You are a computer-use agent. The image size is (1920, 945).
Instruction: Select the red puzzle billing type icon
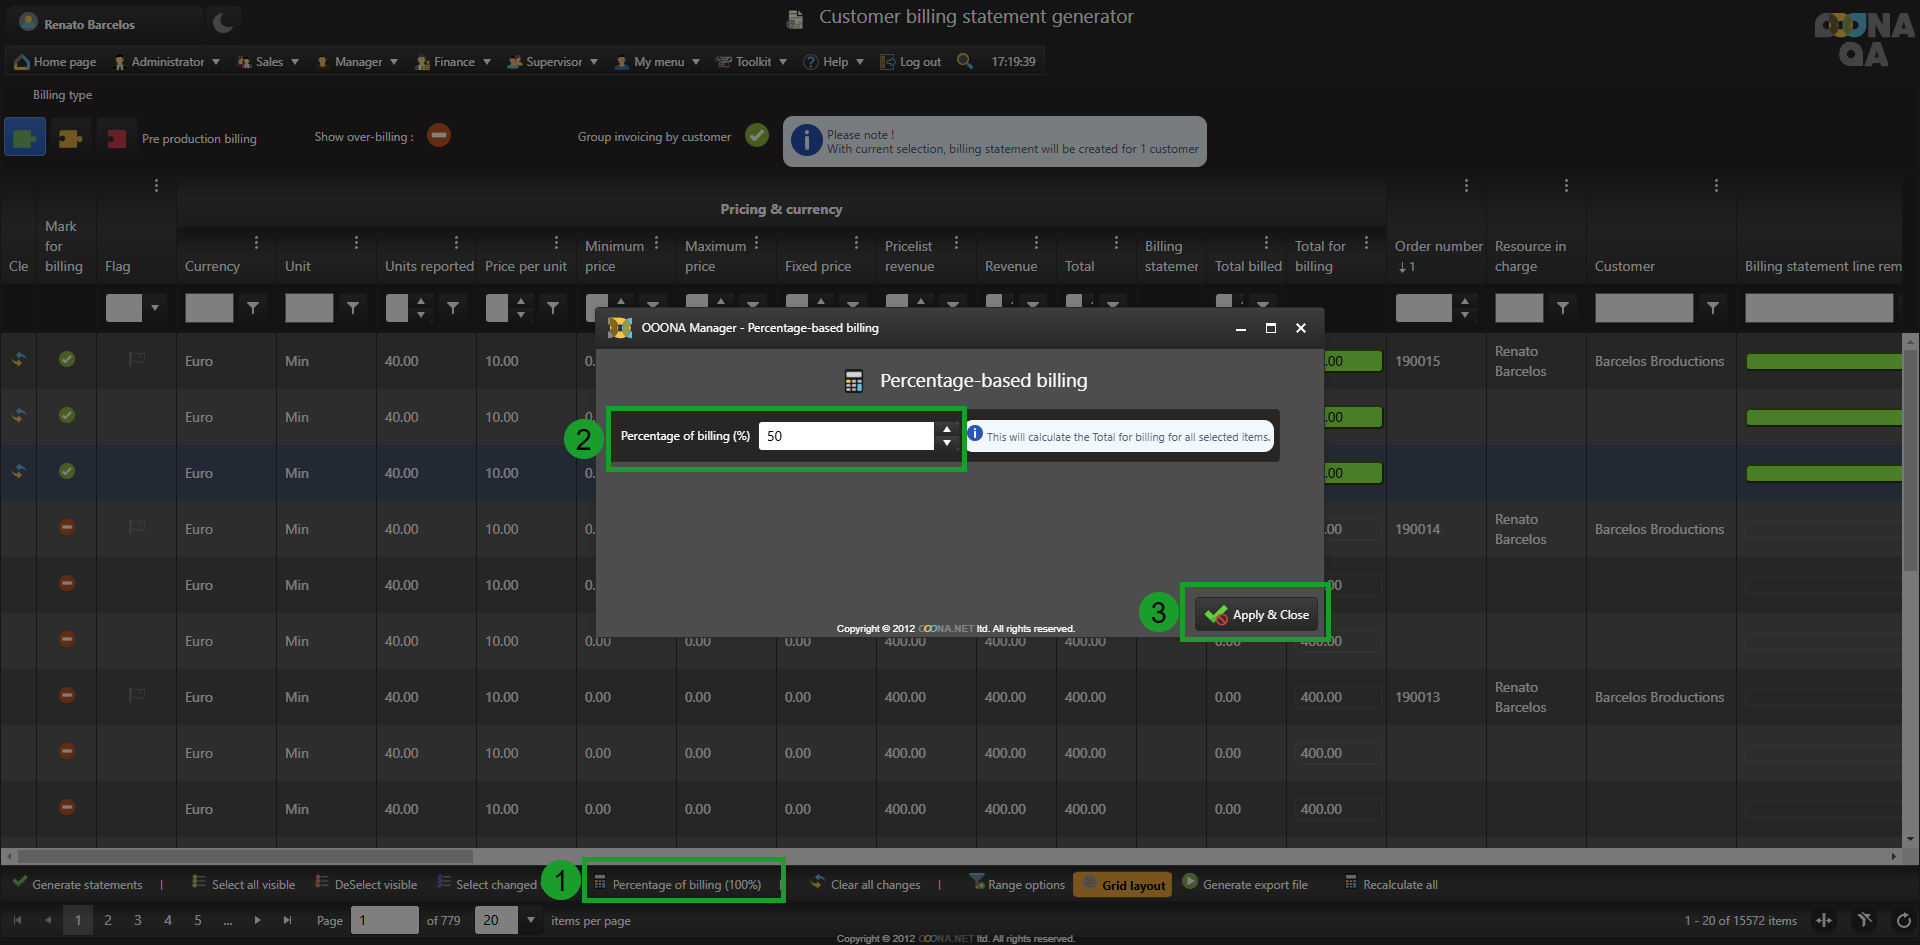click(x=116, y=137)
